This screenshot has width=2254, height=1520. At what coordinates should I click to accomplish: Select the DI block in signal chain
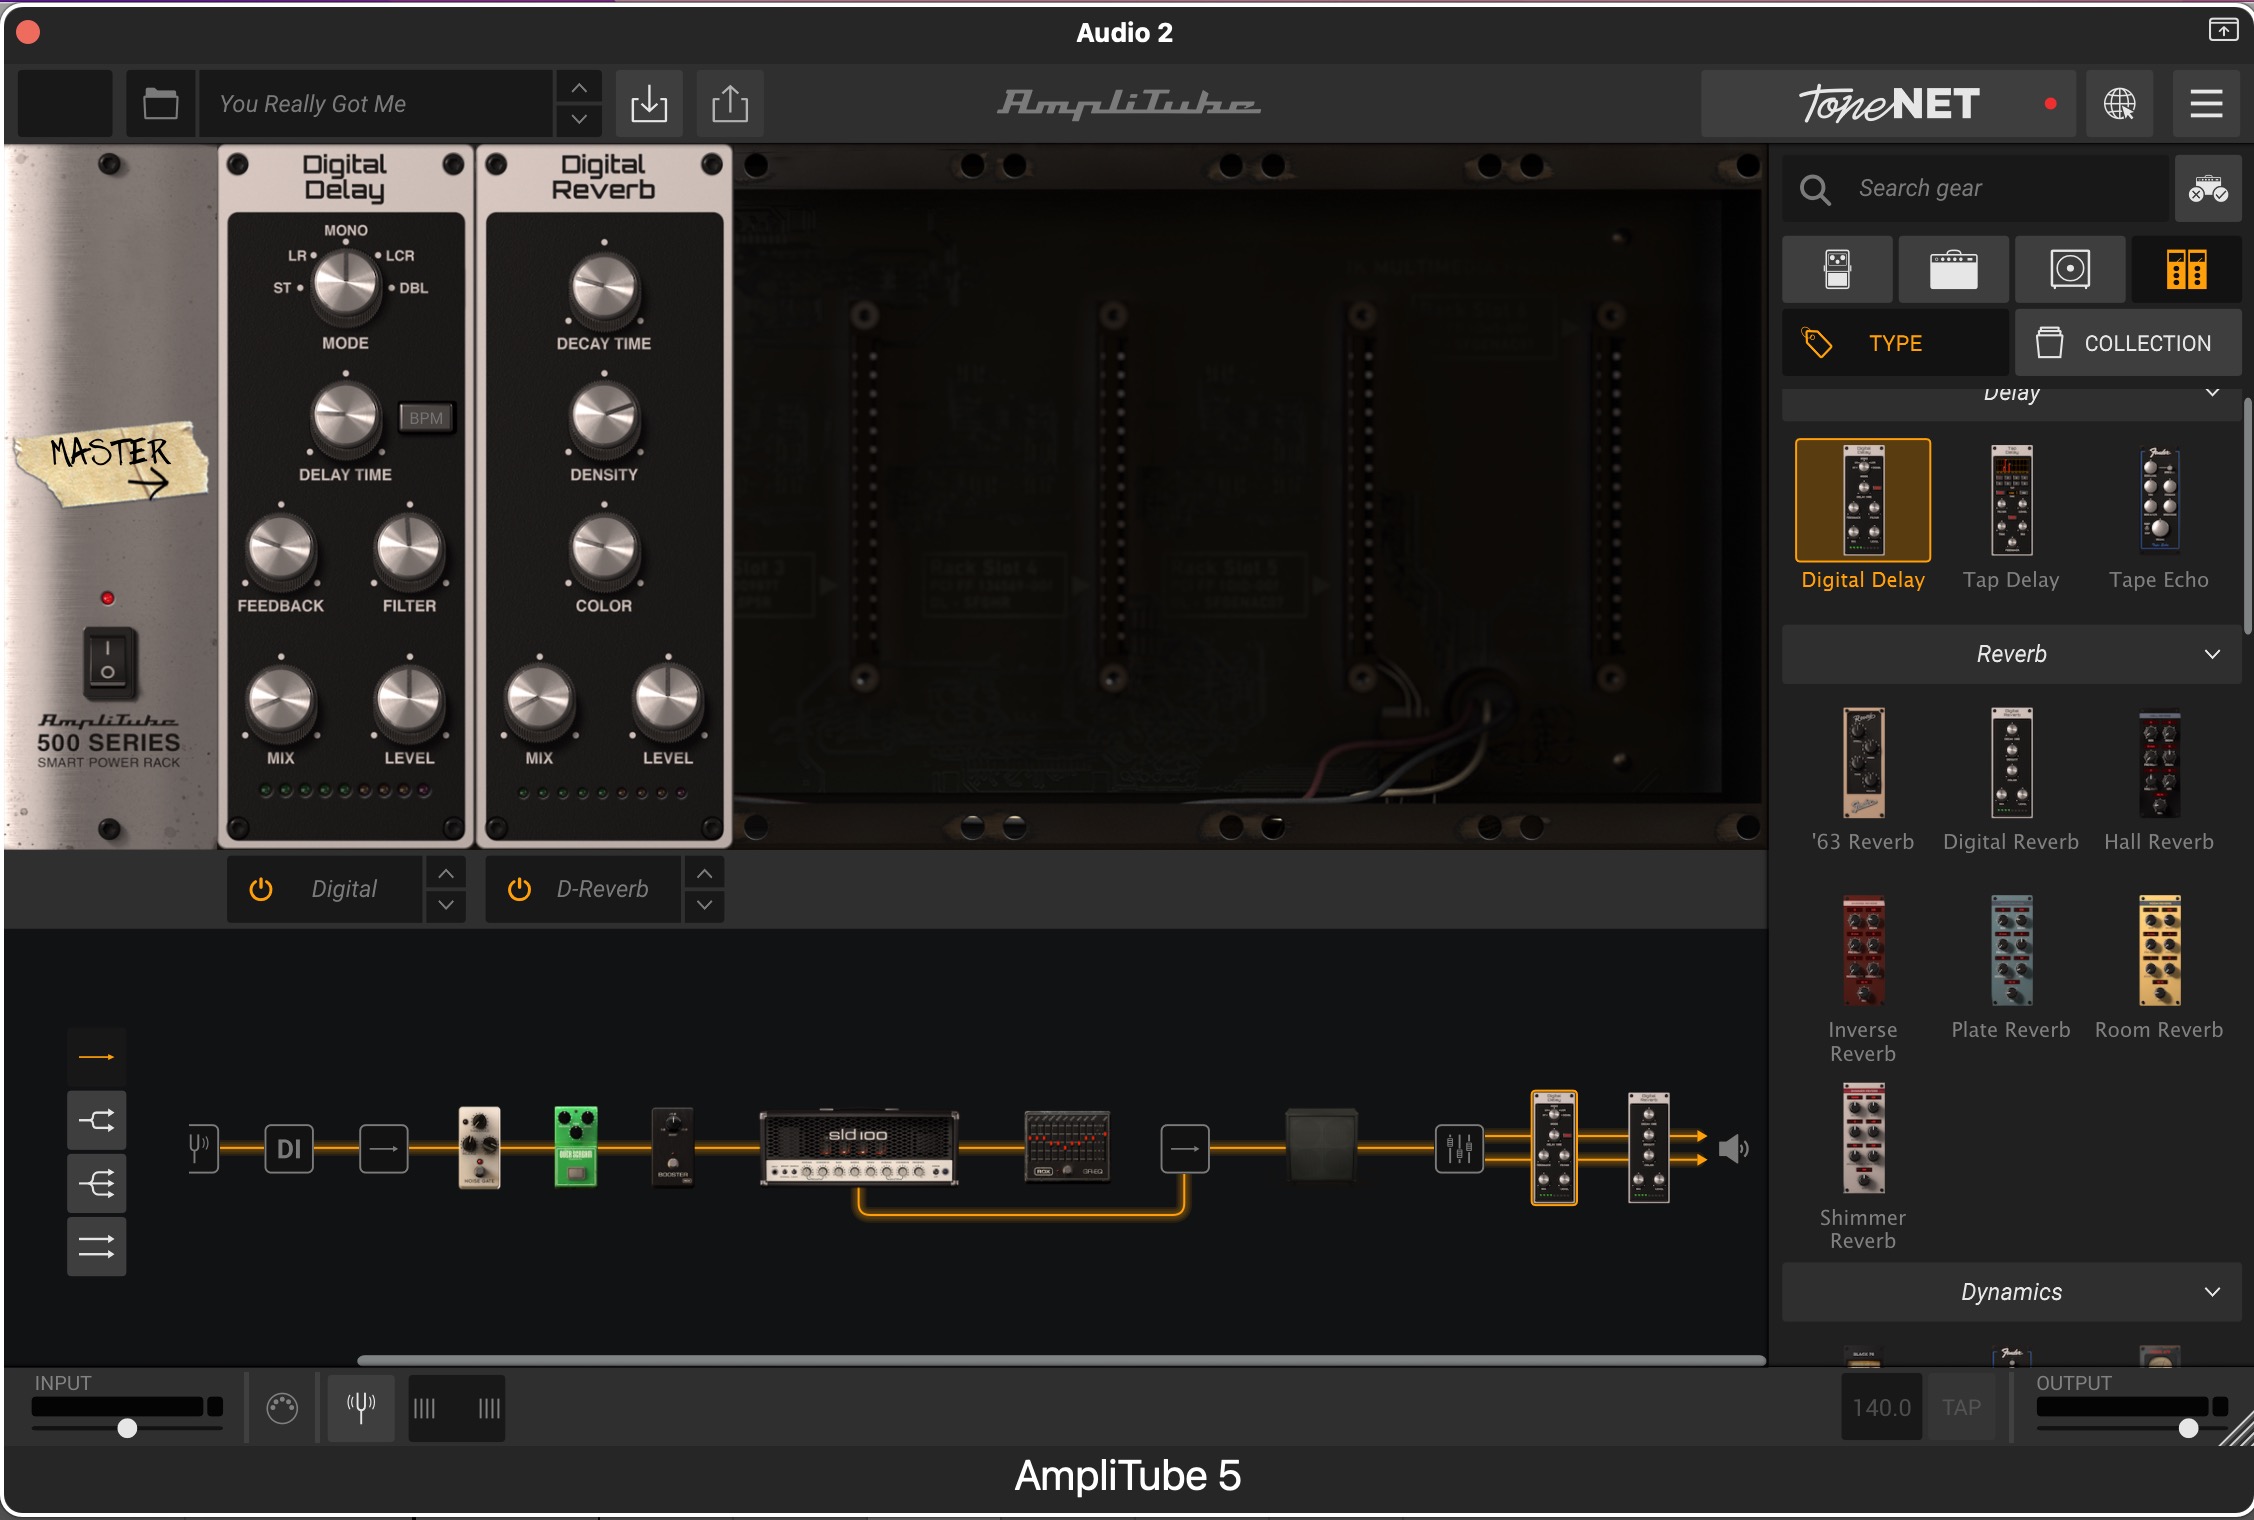click(289, 1149)
